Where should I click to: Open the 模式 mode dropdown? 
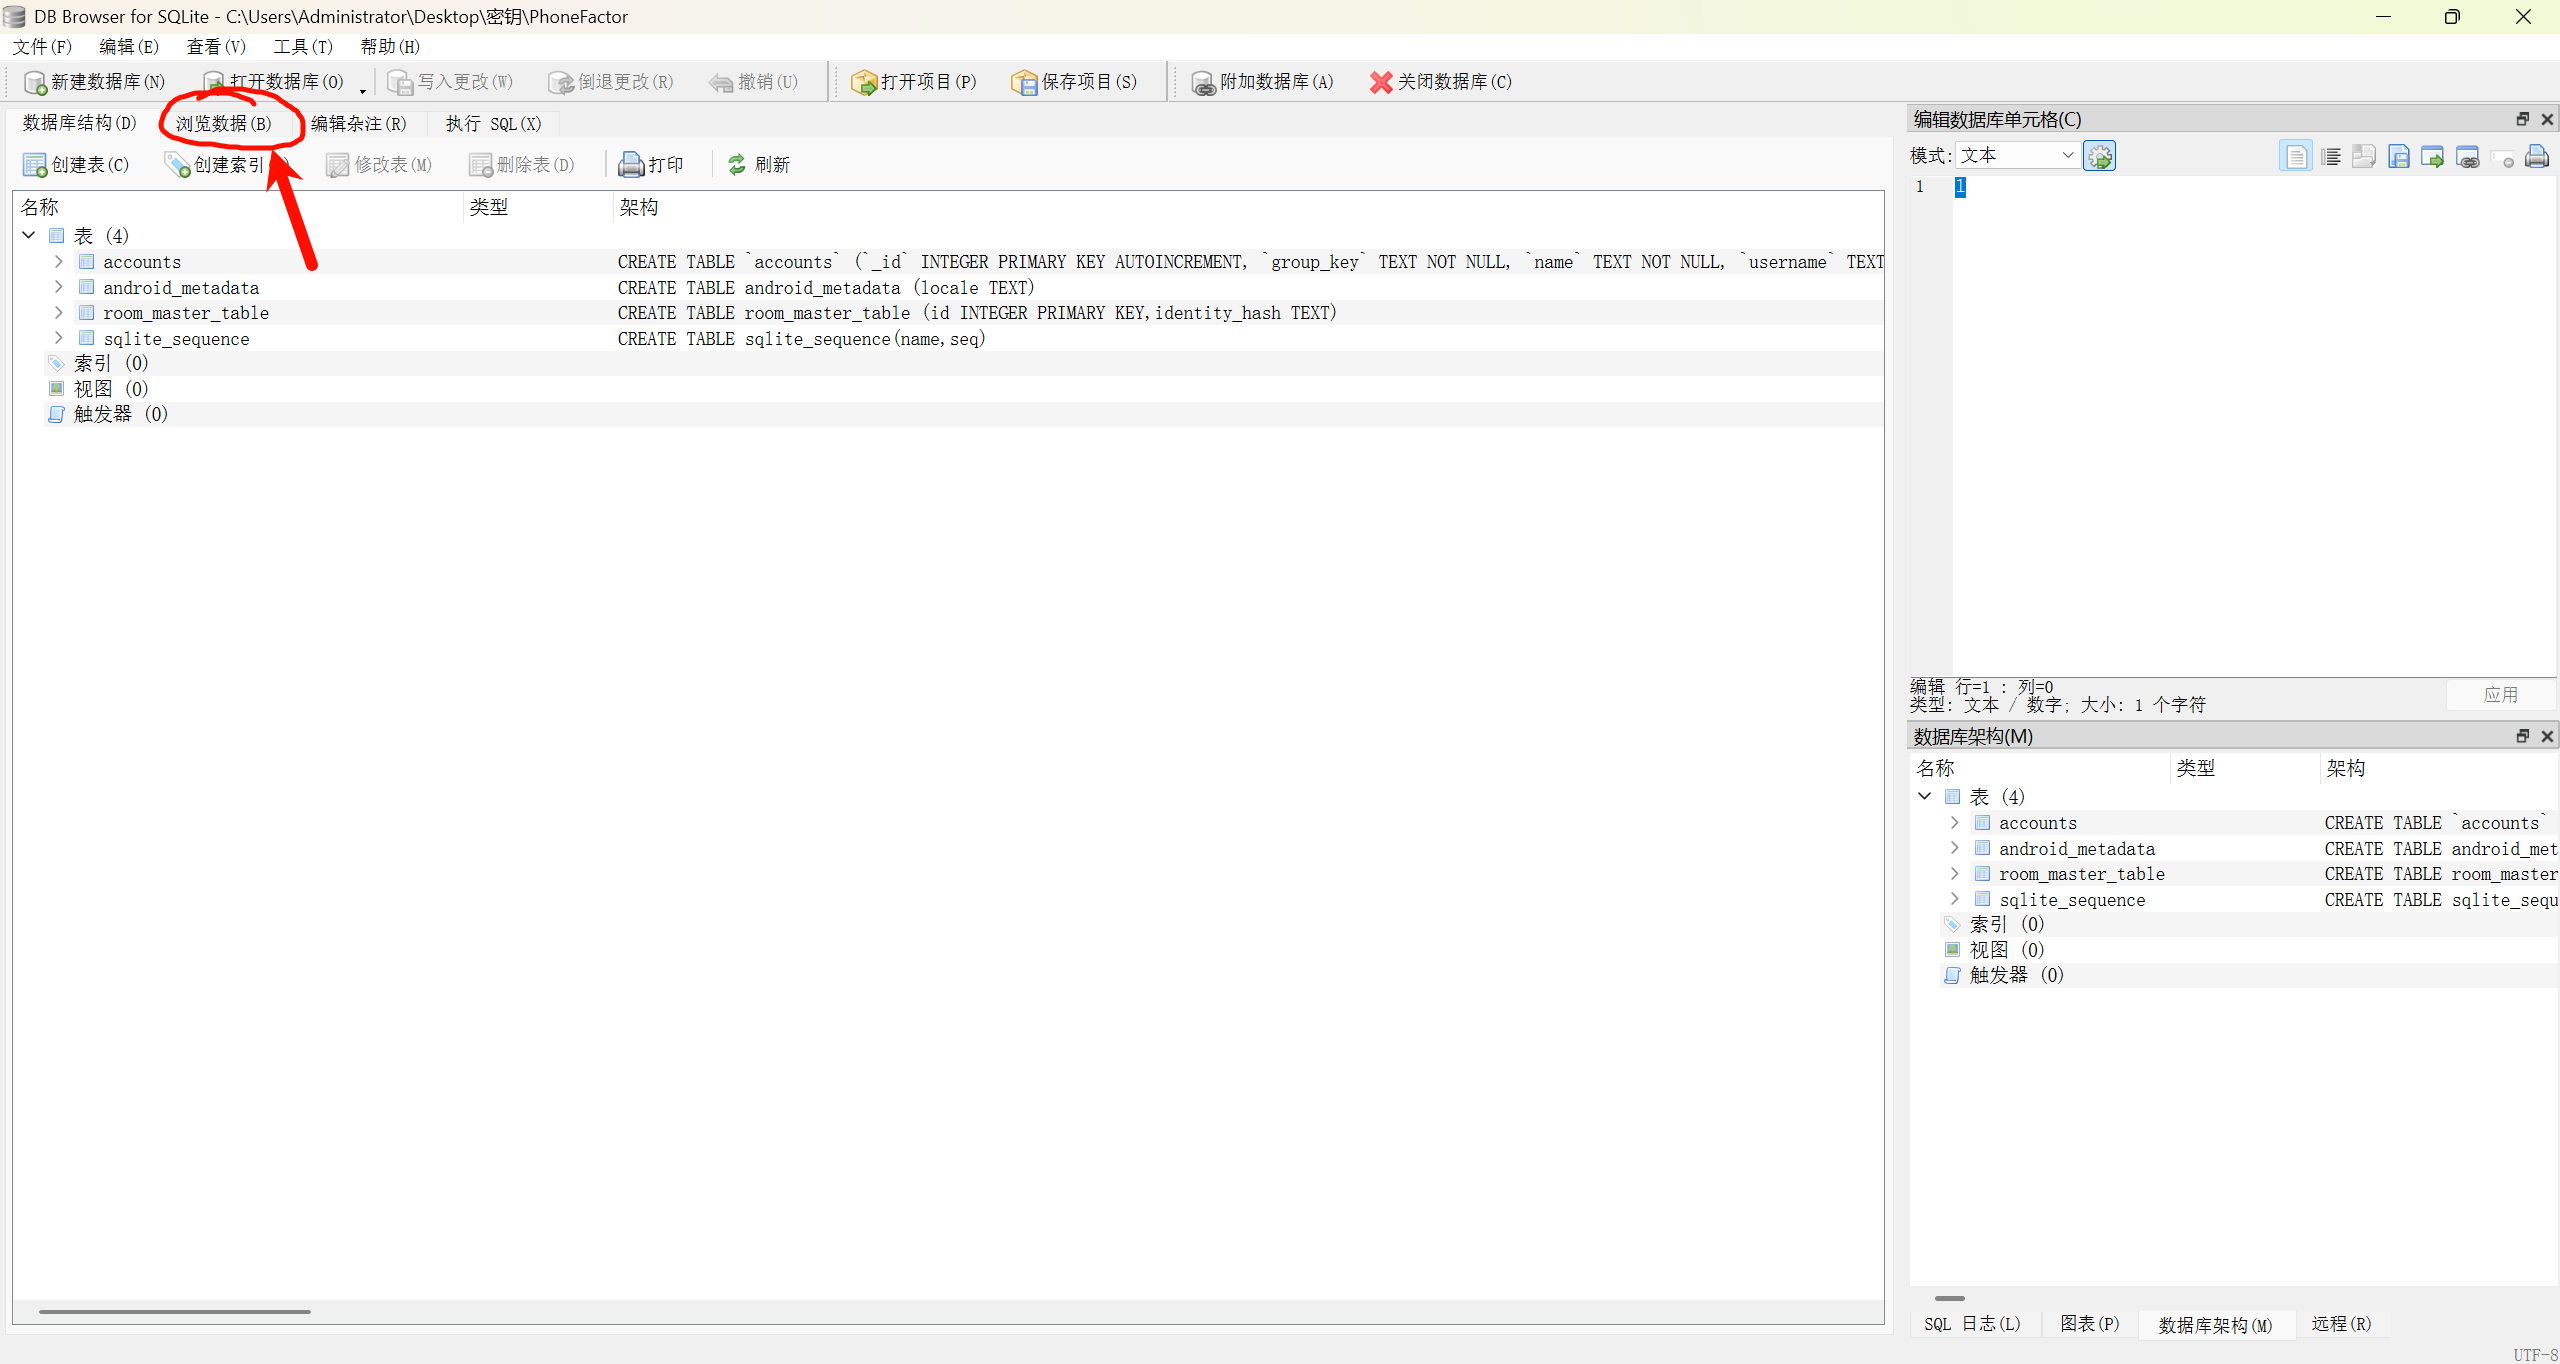click(2016, 155)
